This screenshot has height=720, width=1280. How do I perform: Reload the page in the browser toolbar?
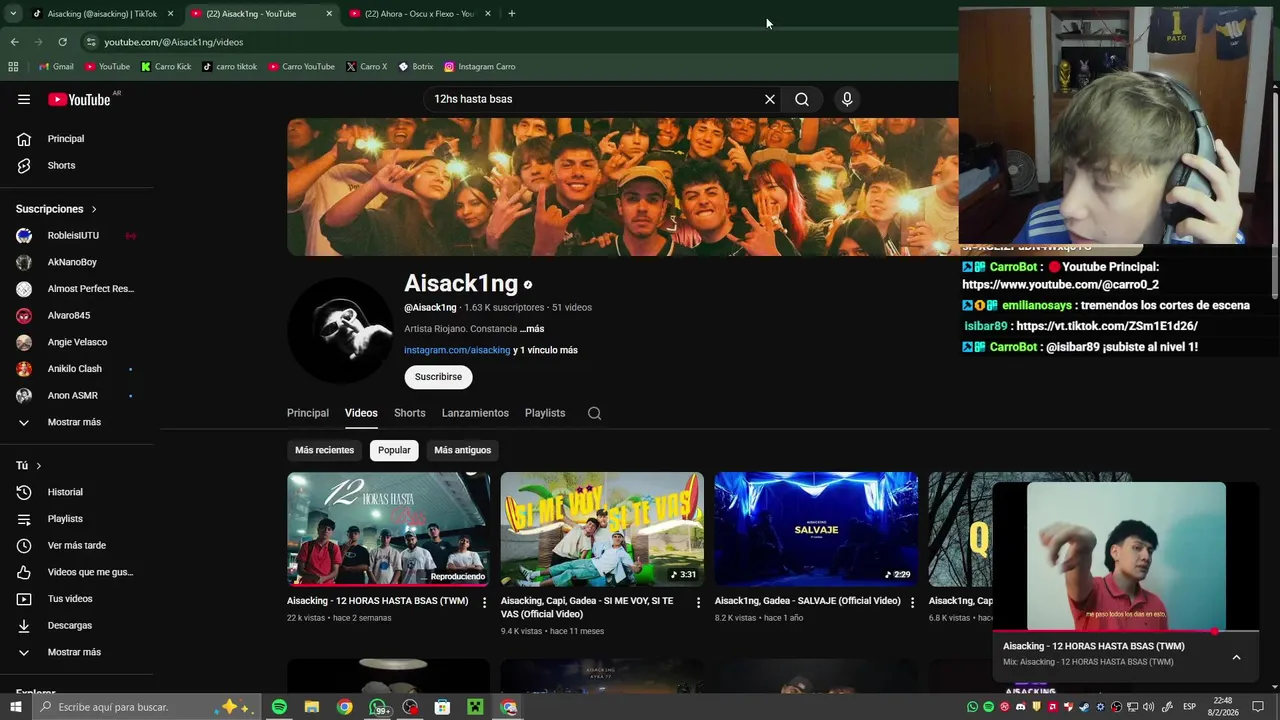coord(62,42)
